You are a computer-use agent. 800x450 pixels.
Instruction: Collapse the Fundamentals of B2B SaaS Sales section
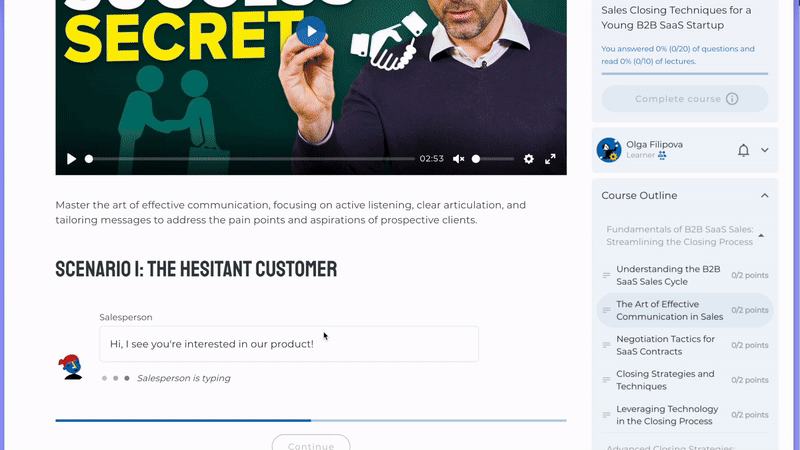click(x=761, y=236)
